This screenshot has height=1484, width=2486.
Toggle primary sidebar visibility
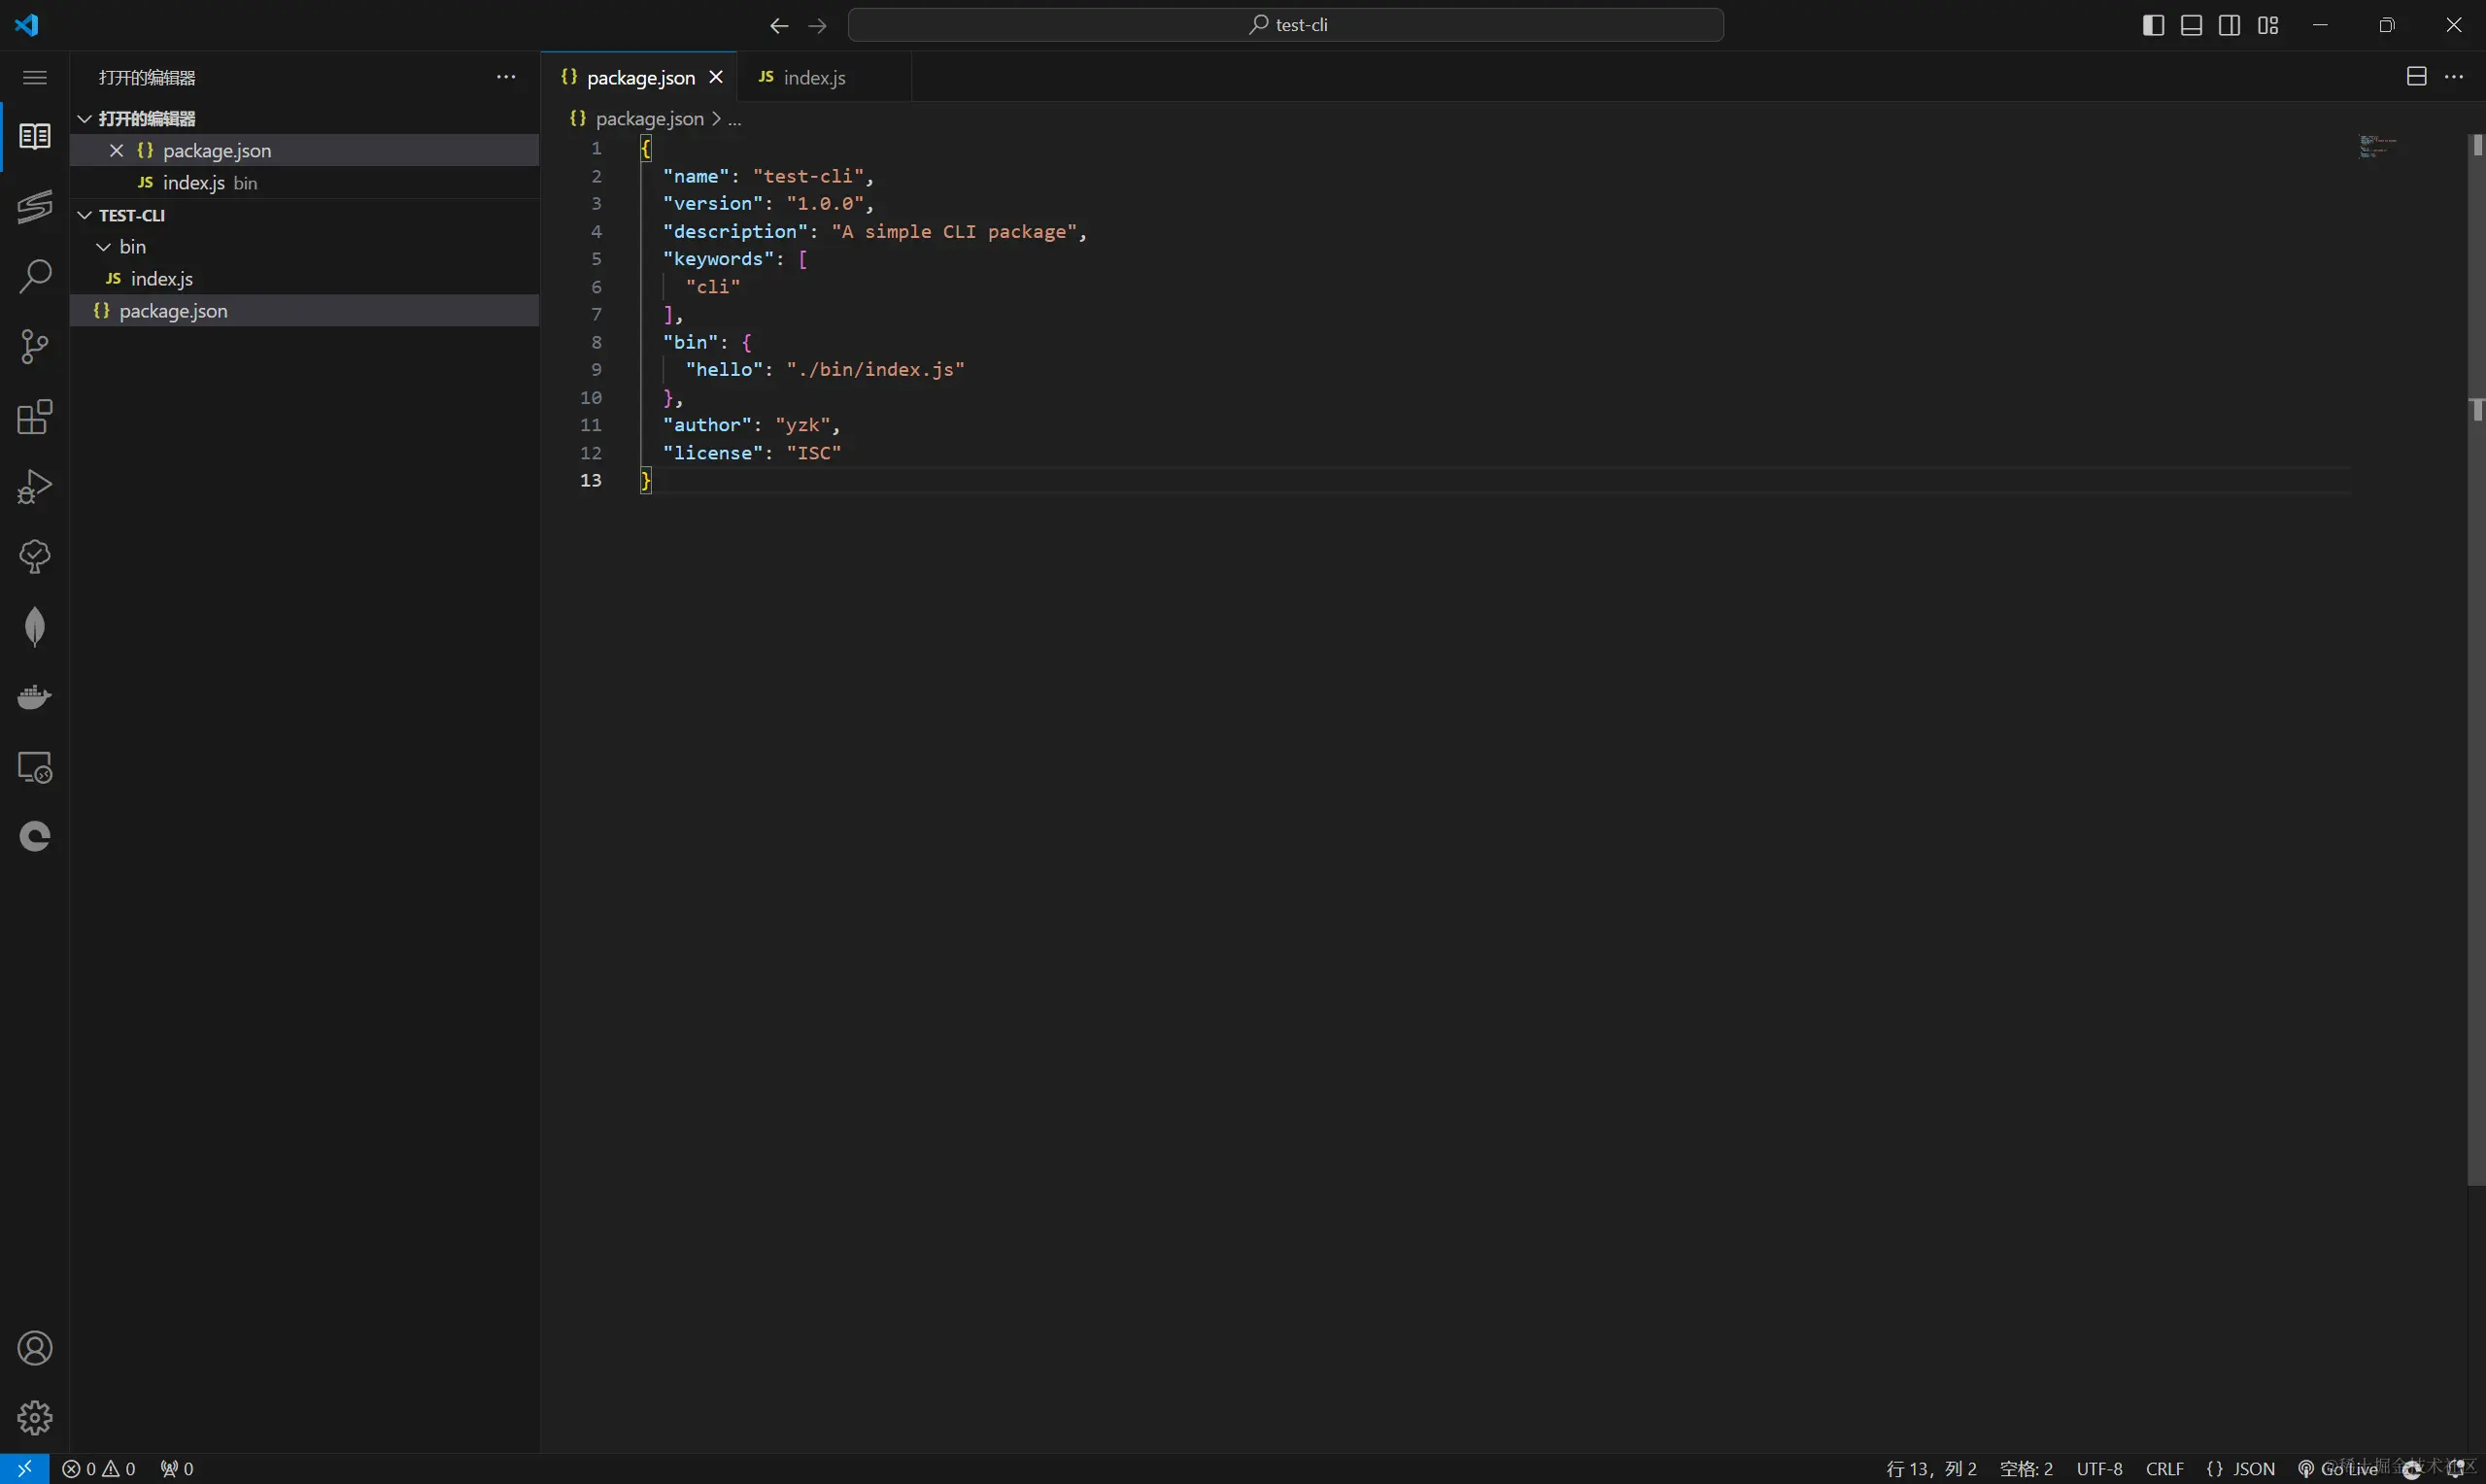pos(2153,25)
